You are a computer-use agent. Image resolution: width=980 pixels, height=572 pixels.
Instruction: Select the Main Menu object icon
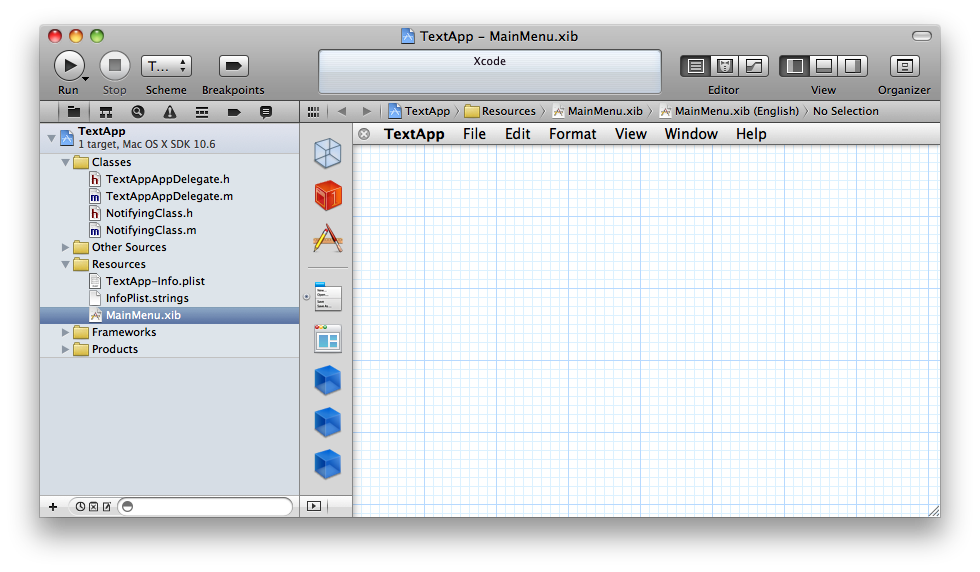click(x=328, y=296)
